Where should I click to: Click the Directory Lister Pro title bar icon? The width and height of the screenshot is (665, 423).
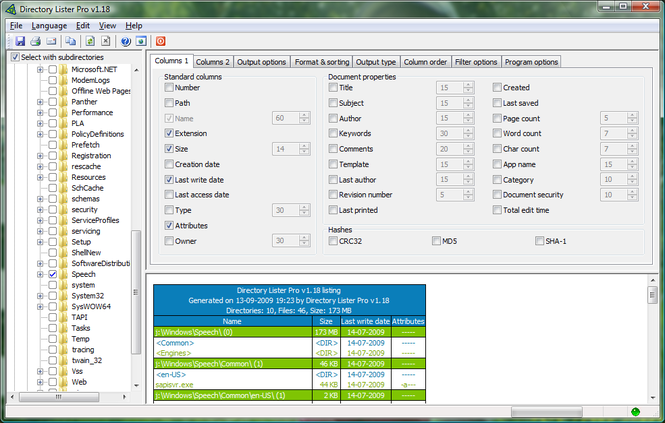pos(11,9)
